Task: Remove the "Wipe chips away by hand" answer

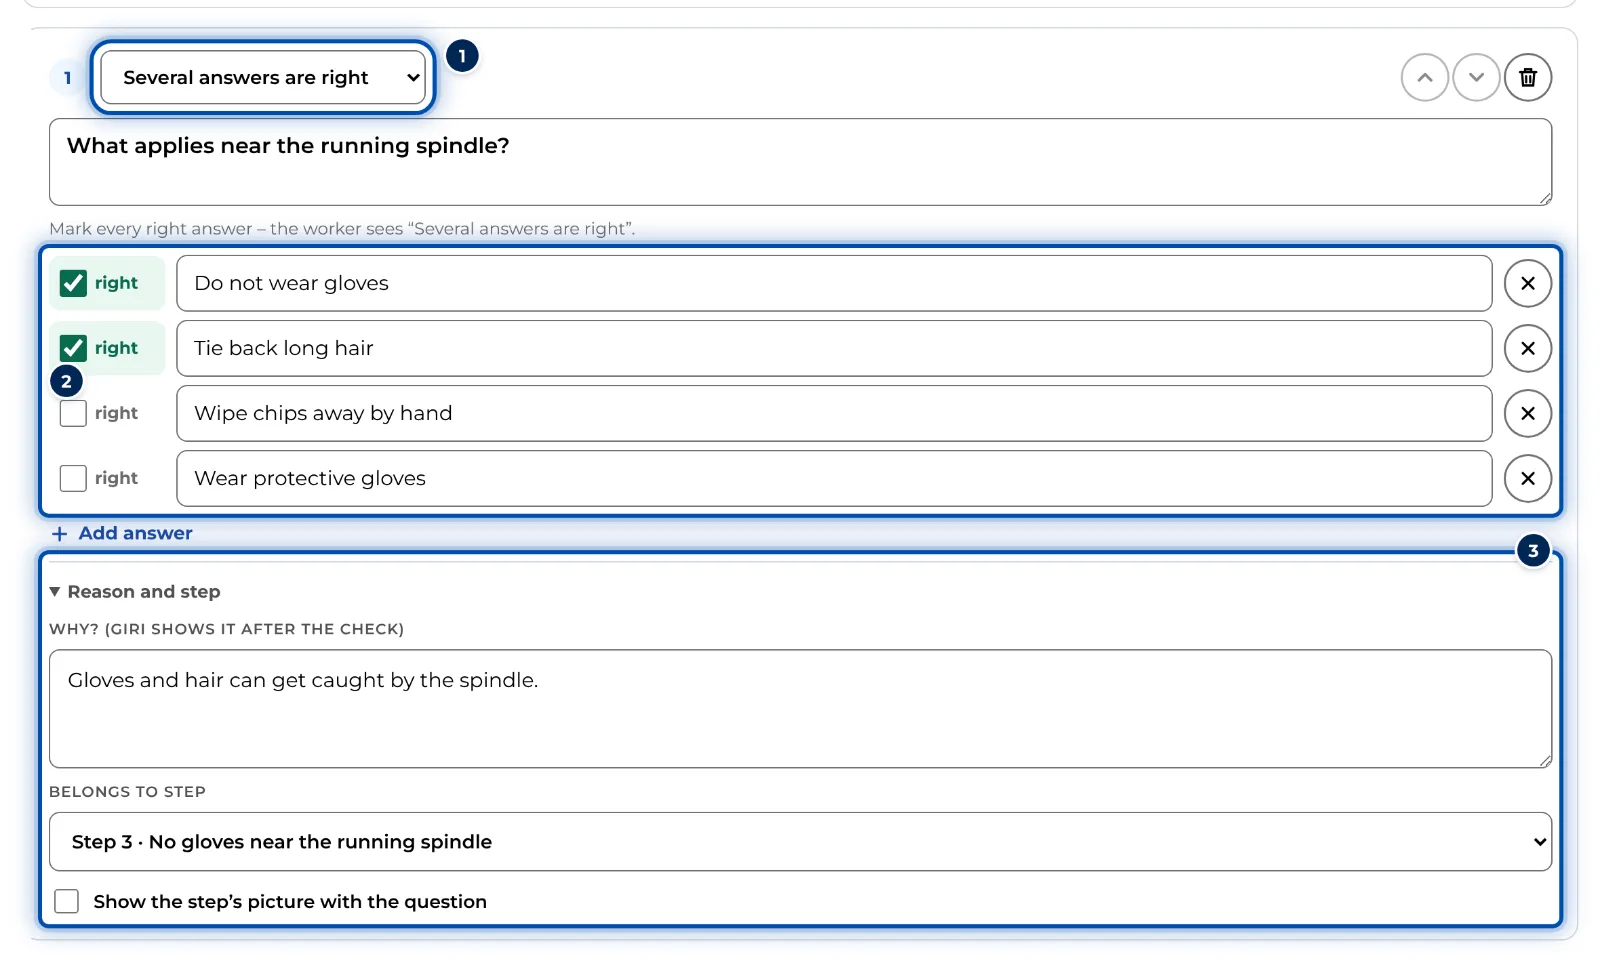Action: (1528, 413)
